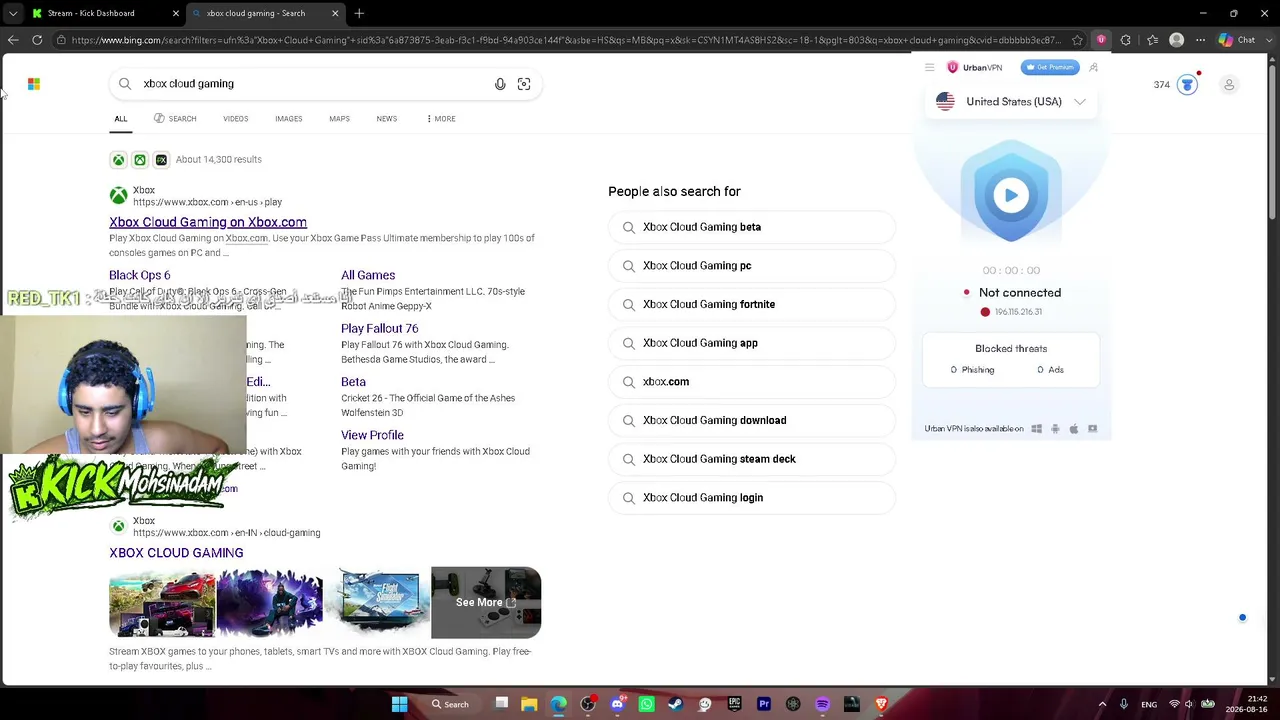
Task: Switch to the SEARCH tab
Action: click(x=175, y=119)
